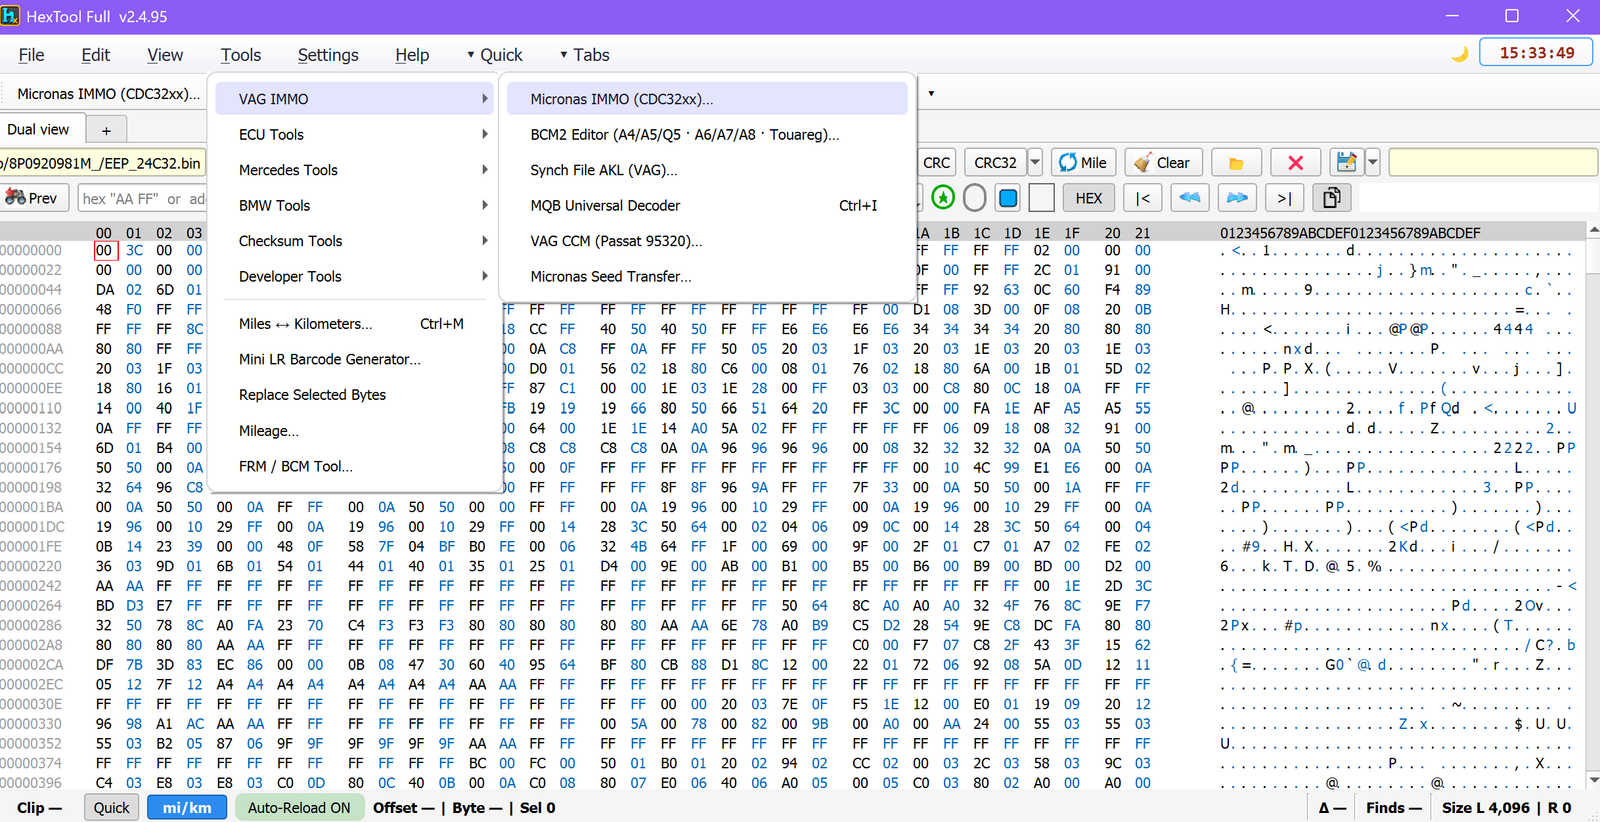Click the yellow text input field
The image size is (1600, 822).
[x=1492, y=162]
